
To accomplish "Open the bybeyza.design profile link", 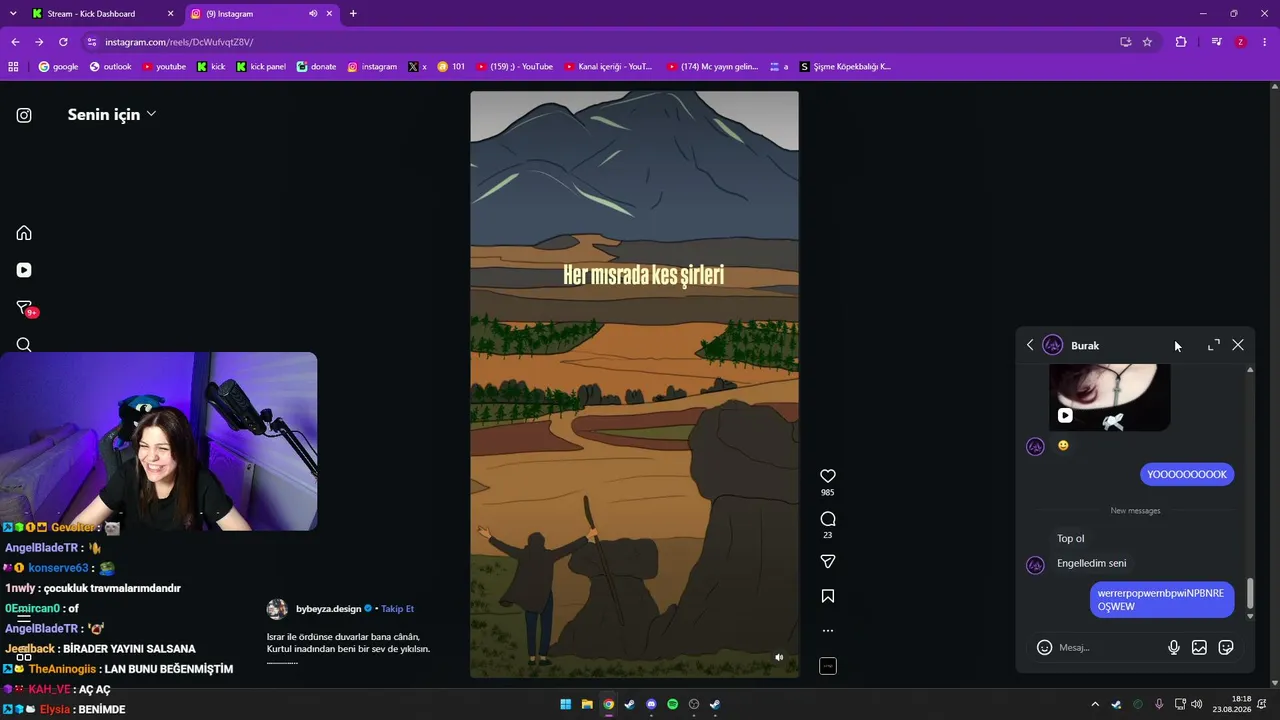I will pyautogui.click(x=328, y=608).
